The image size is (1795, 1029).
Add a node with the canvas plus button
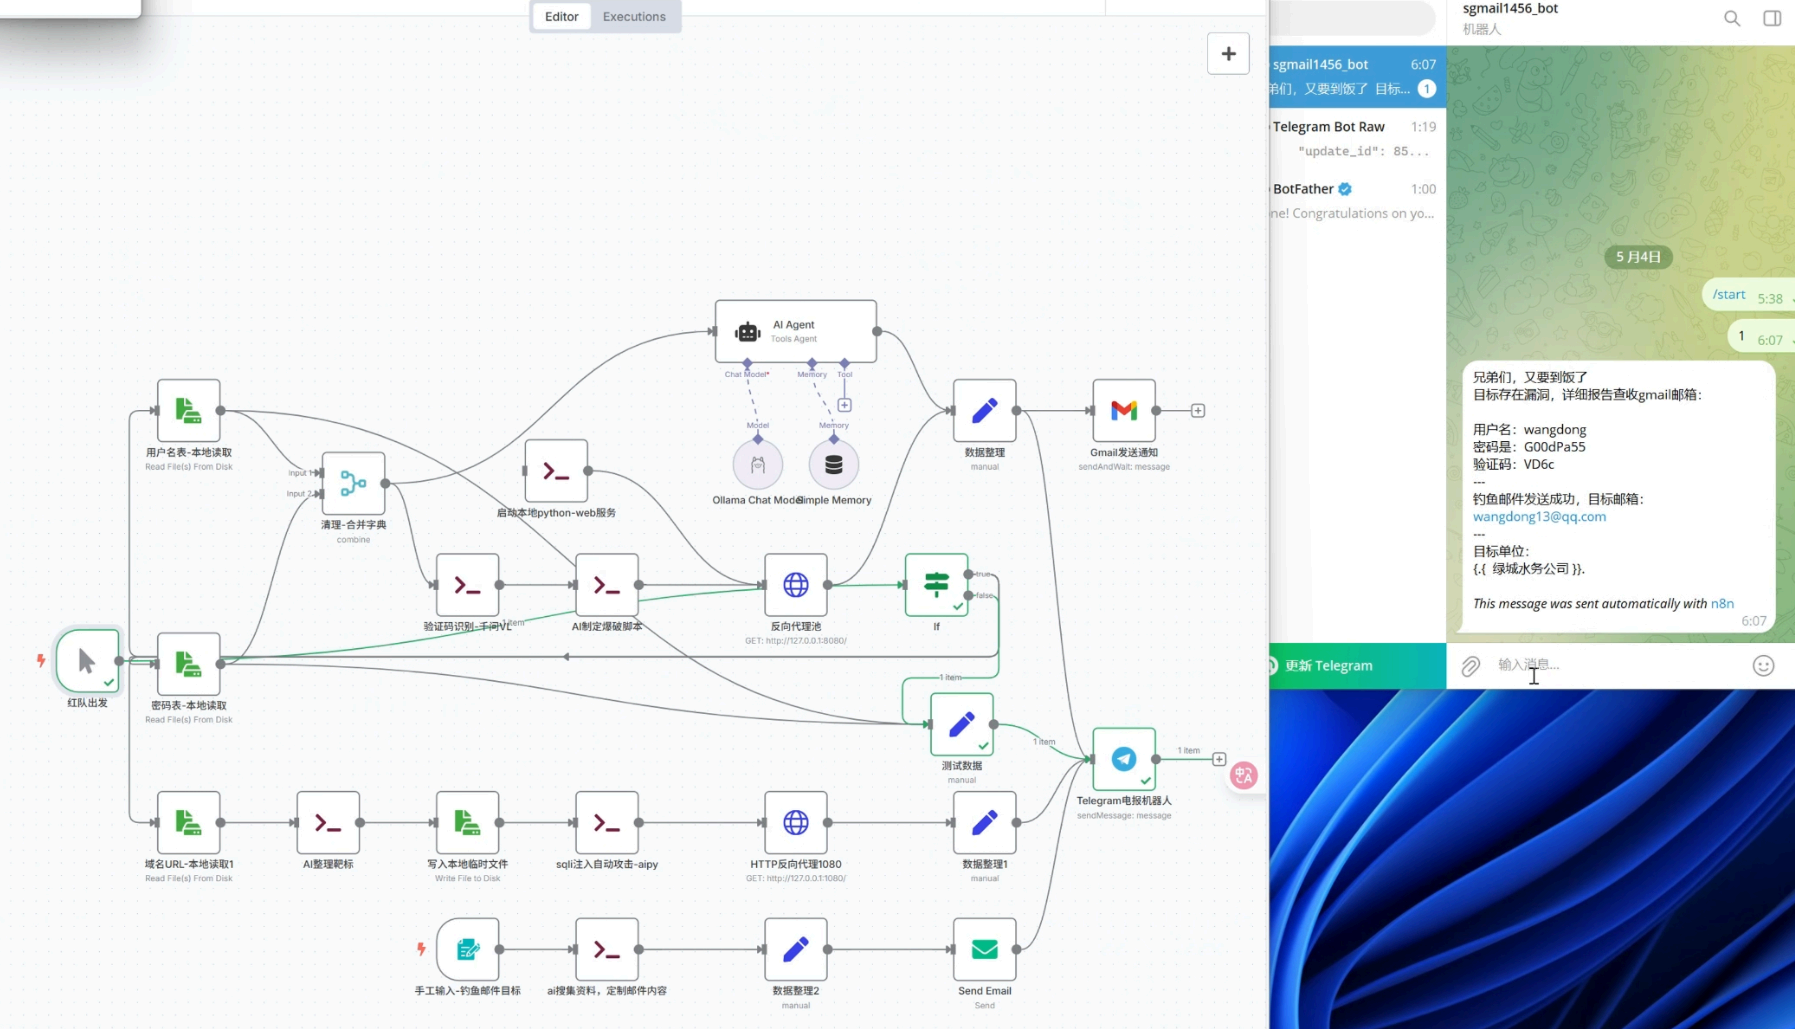pos(1228,54)
